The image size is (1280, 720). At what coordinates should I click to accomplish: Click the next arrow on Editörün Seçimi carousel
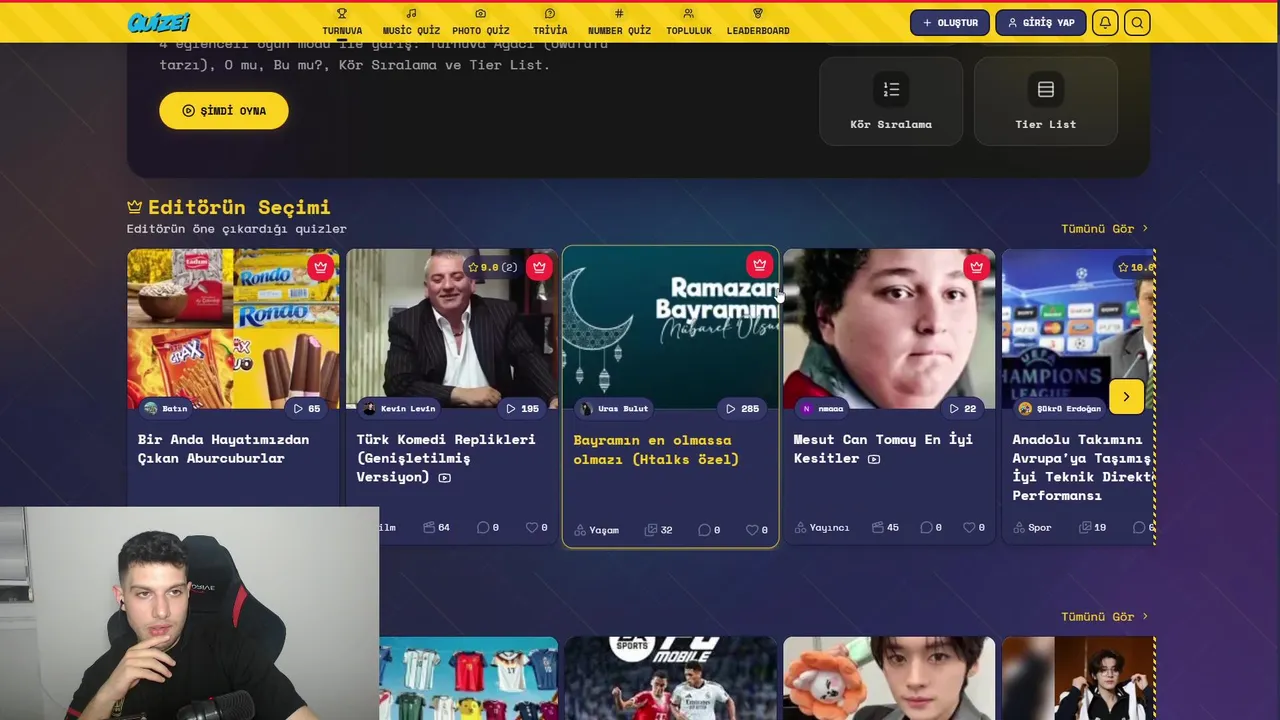(x=1126, y=397)
